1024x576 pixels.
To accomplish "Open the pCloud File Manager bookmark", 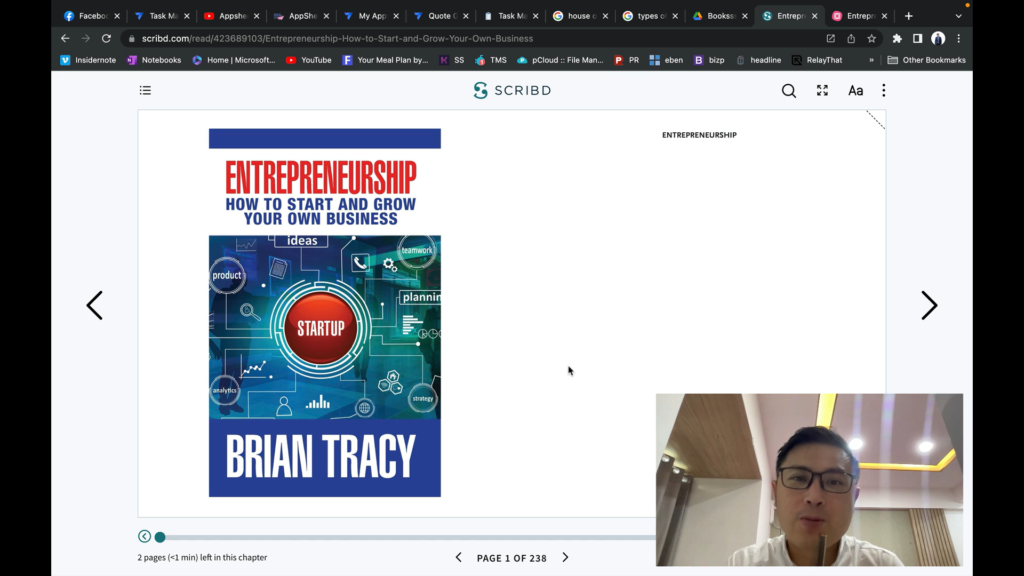I will pos(560,60).
